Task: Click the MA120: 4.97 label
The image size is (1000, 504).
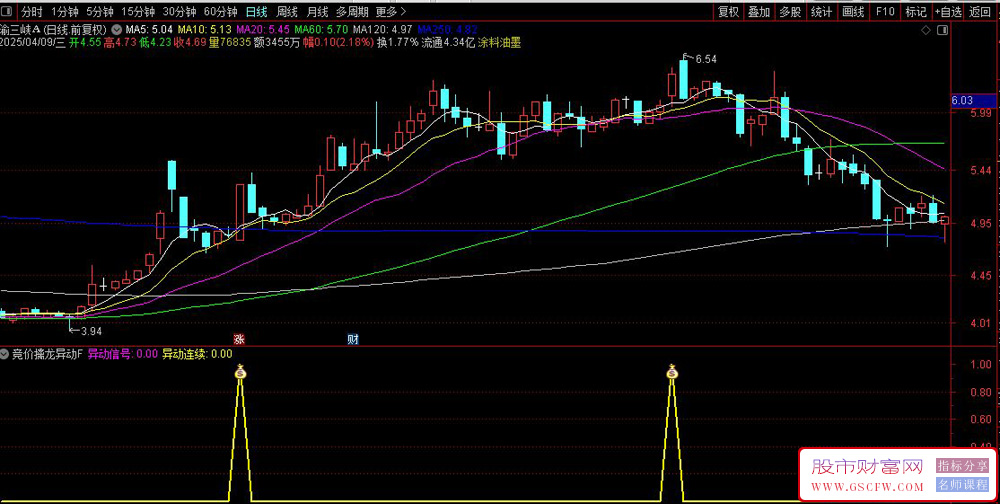Action: tap(383, 29)
